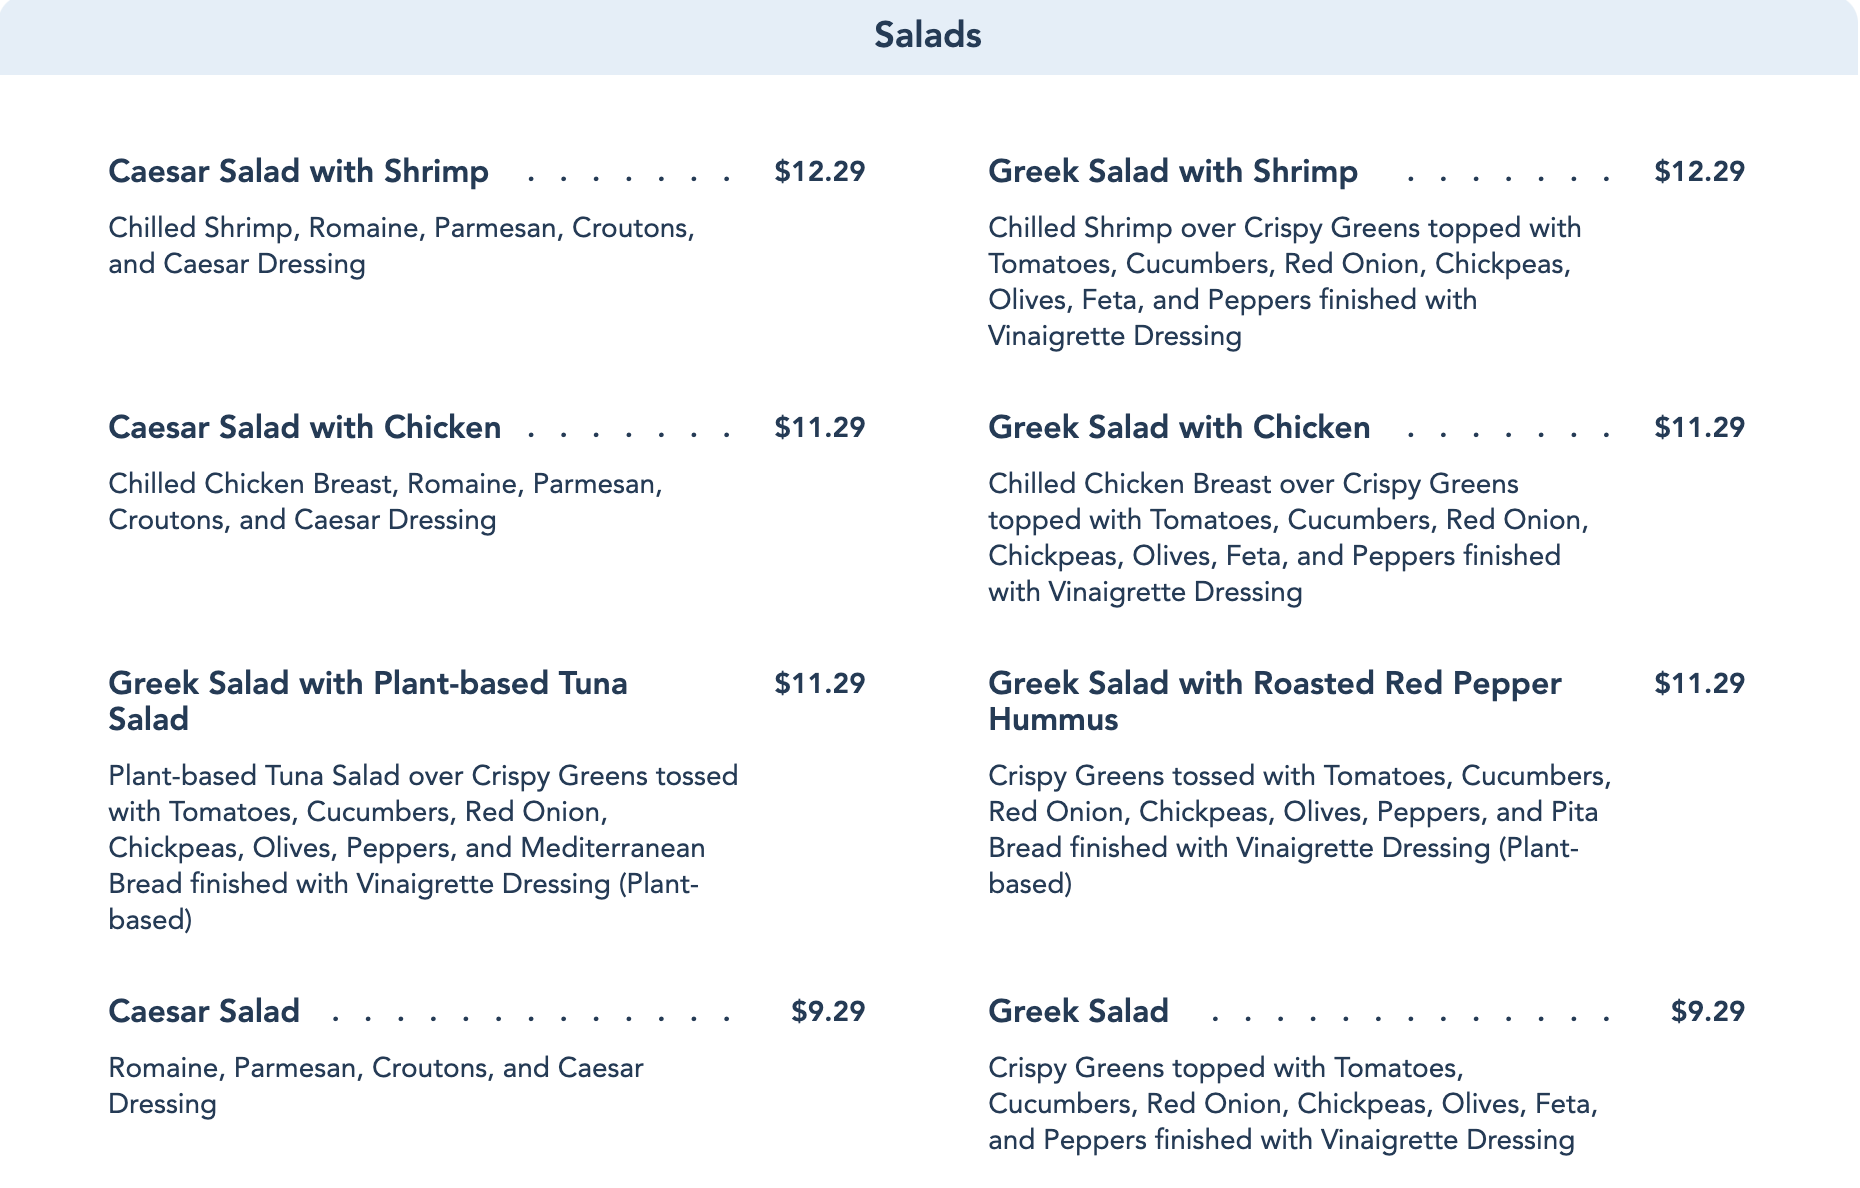This screenshot has height=1188, width=1860.
Task: Select the Chilled Shrimp over Crispy Greens description
Action: click(1284, 282)
